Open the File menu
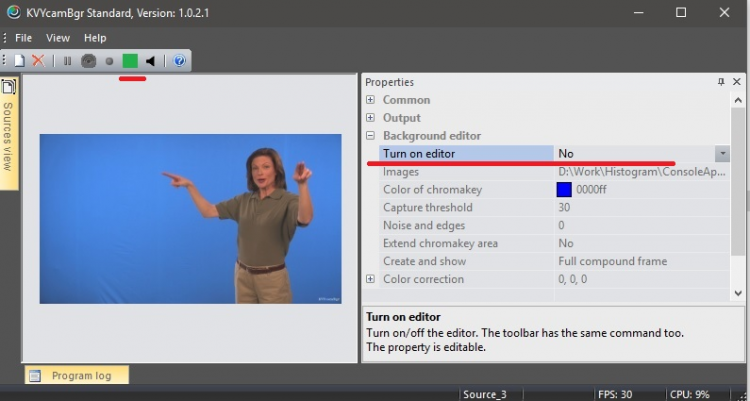 (x=23, y=38)
